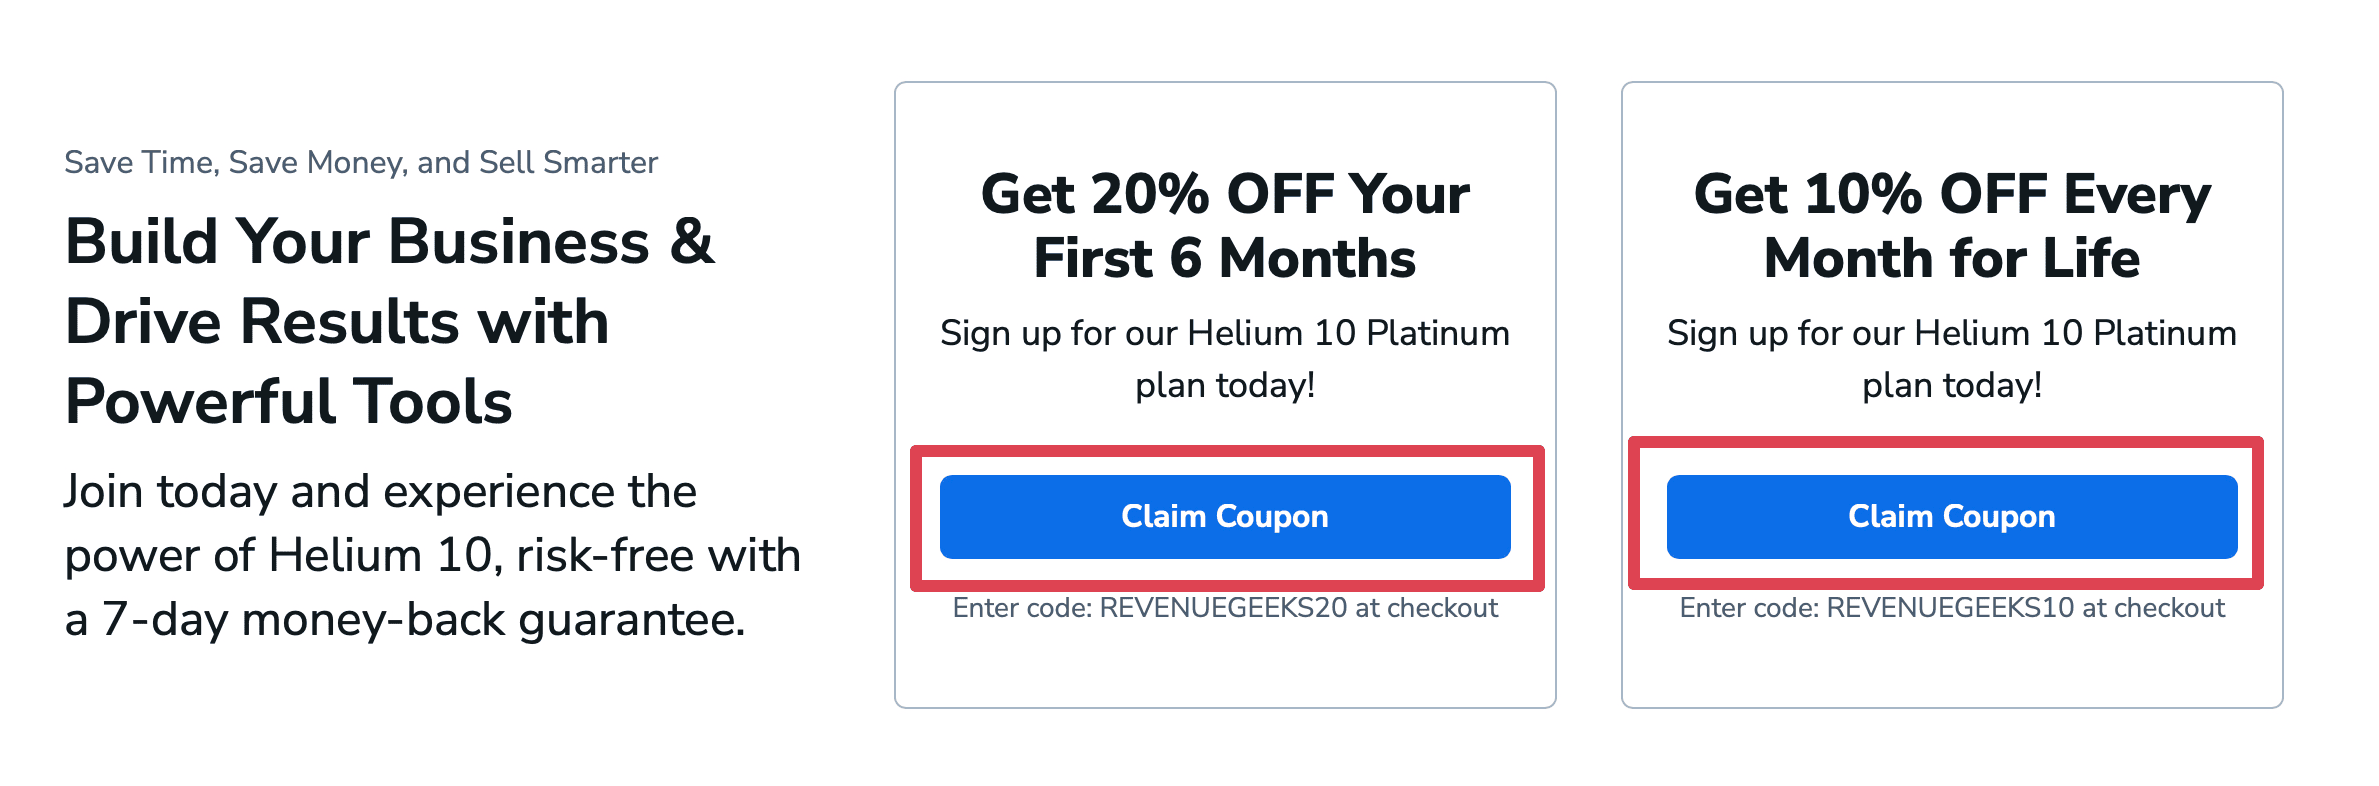Click 'plan today!' text in the 10% OFF card
Viewport: 2379px width, 786px height.
pos(1952,386)
